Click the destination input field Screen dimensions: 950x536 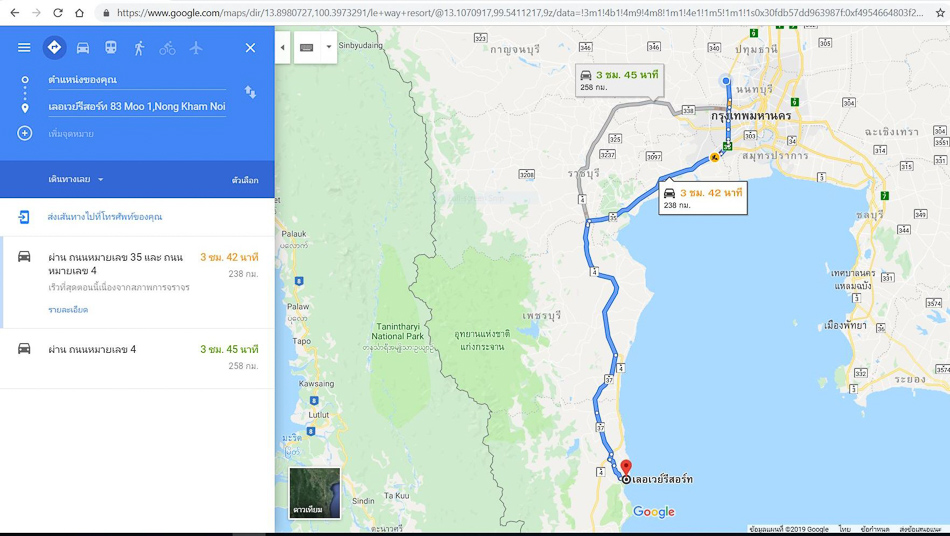[x=137, y=107]
